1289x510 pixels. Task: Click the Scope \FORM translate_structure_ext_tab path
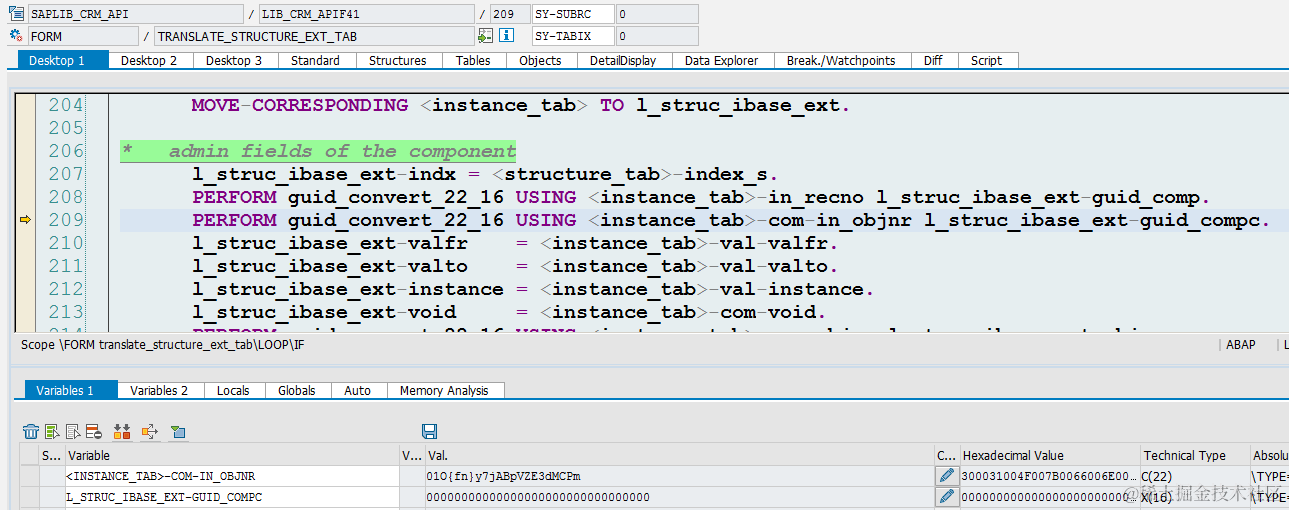coord(161,344)
